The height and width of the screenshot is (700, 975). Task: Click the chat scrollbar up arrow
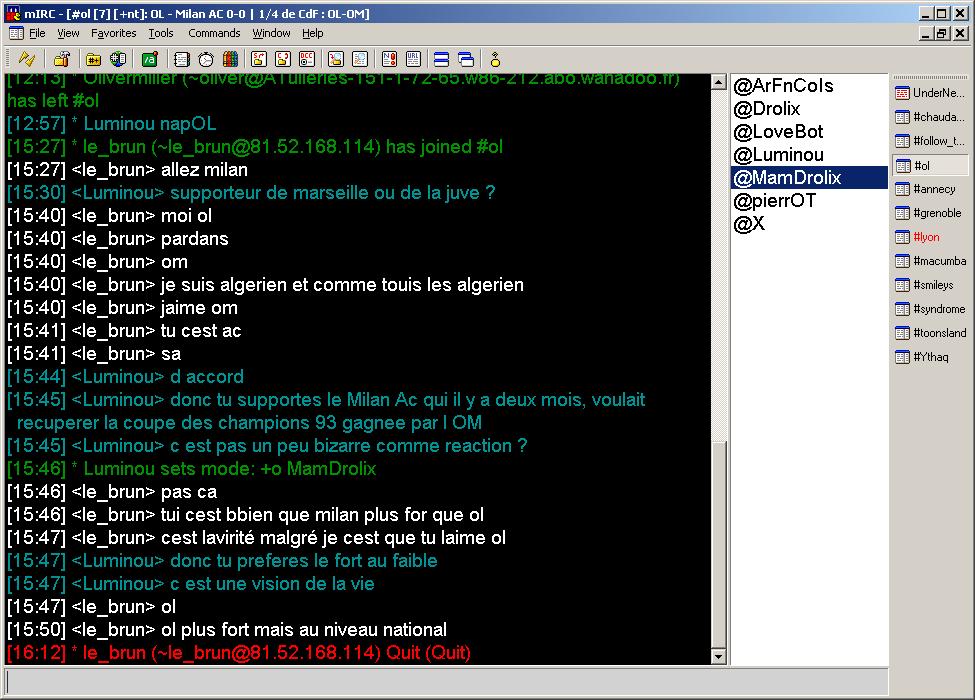(717, 81)
